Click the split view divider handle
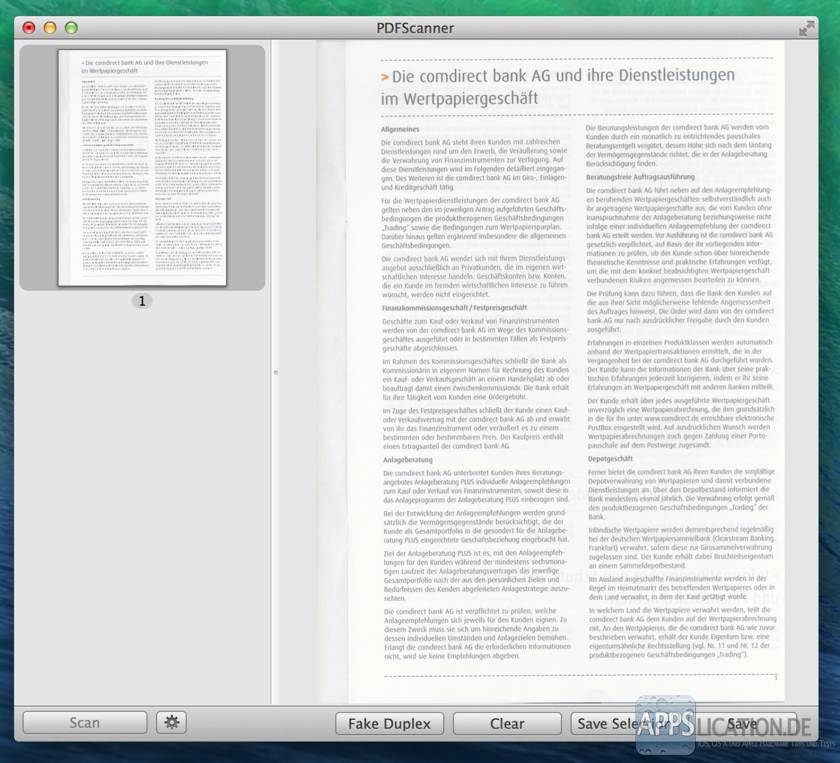Screen dimensions: 840x763 [275, 372]
